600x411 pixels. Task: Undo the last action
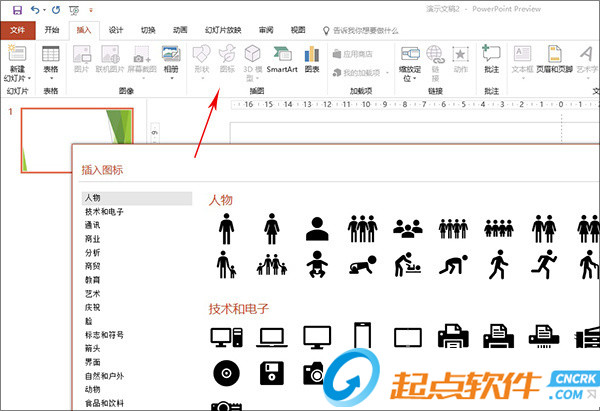[x=35, y=10]
